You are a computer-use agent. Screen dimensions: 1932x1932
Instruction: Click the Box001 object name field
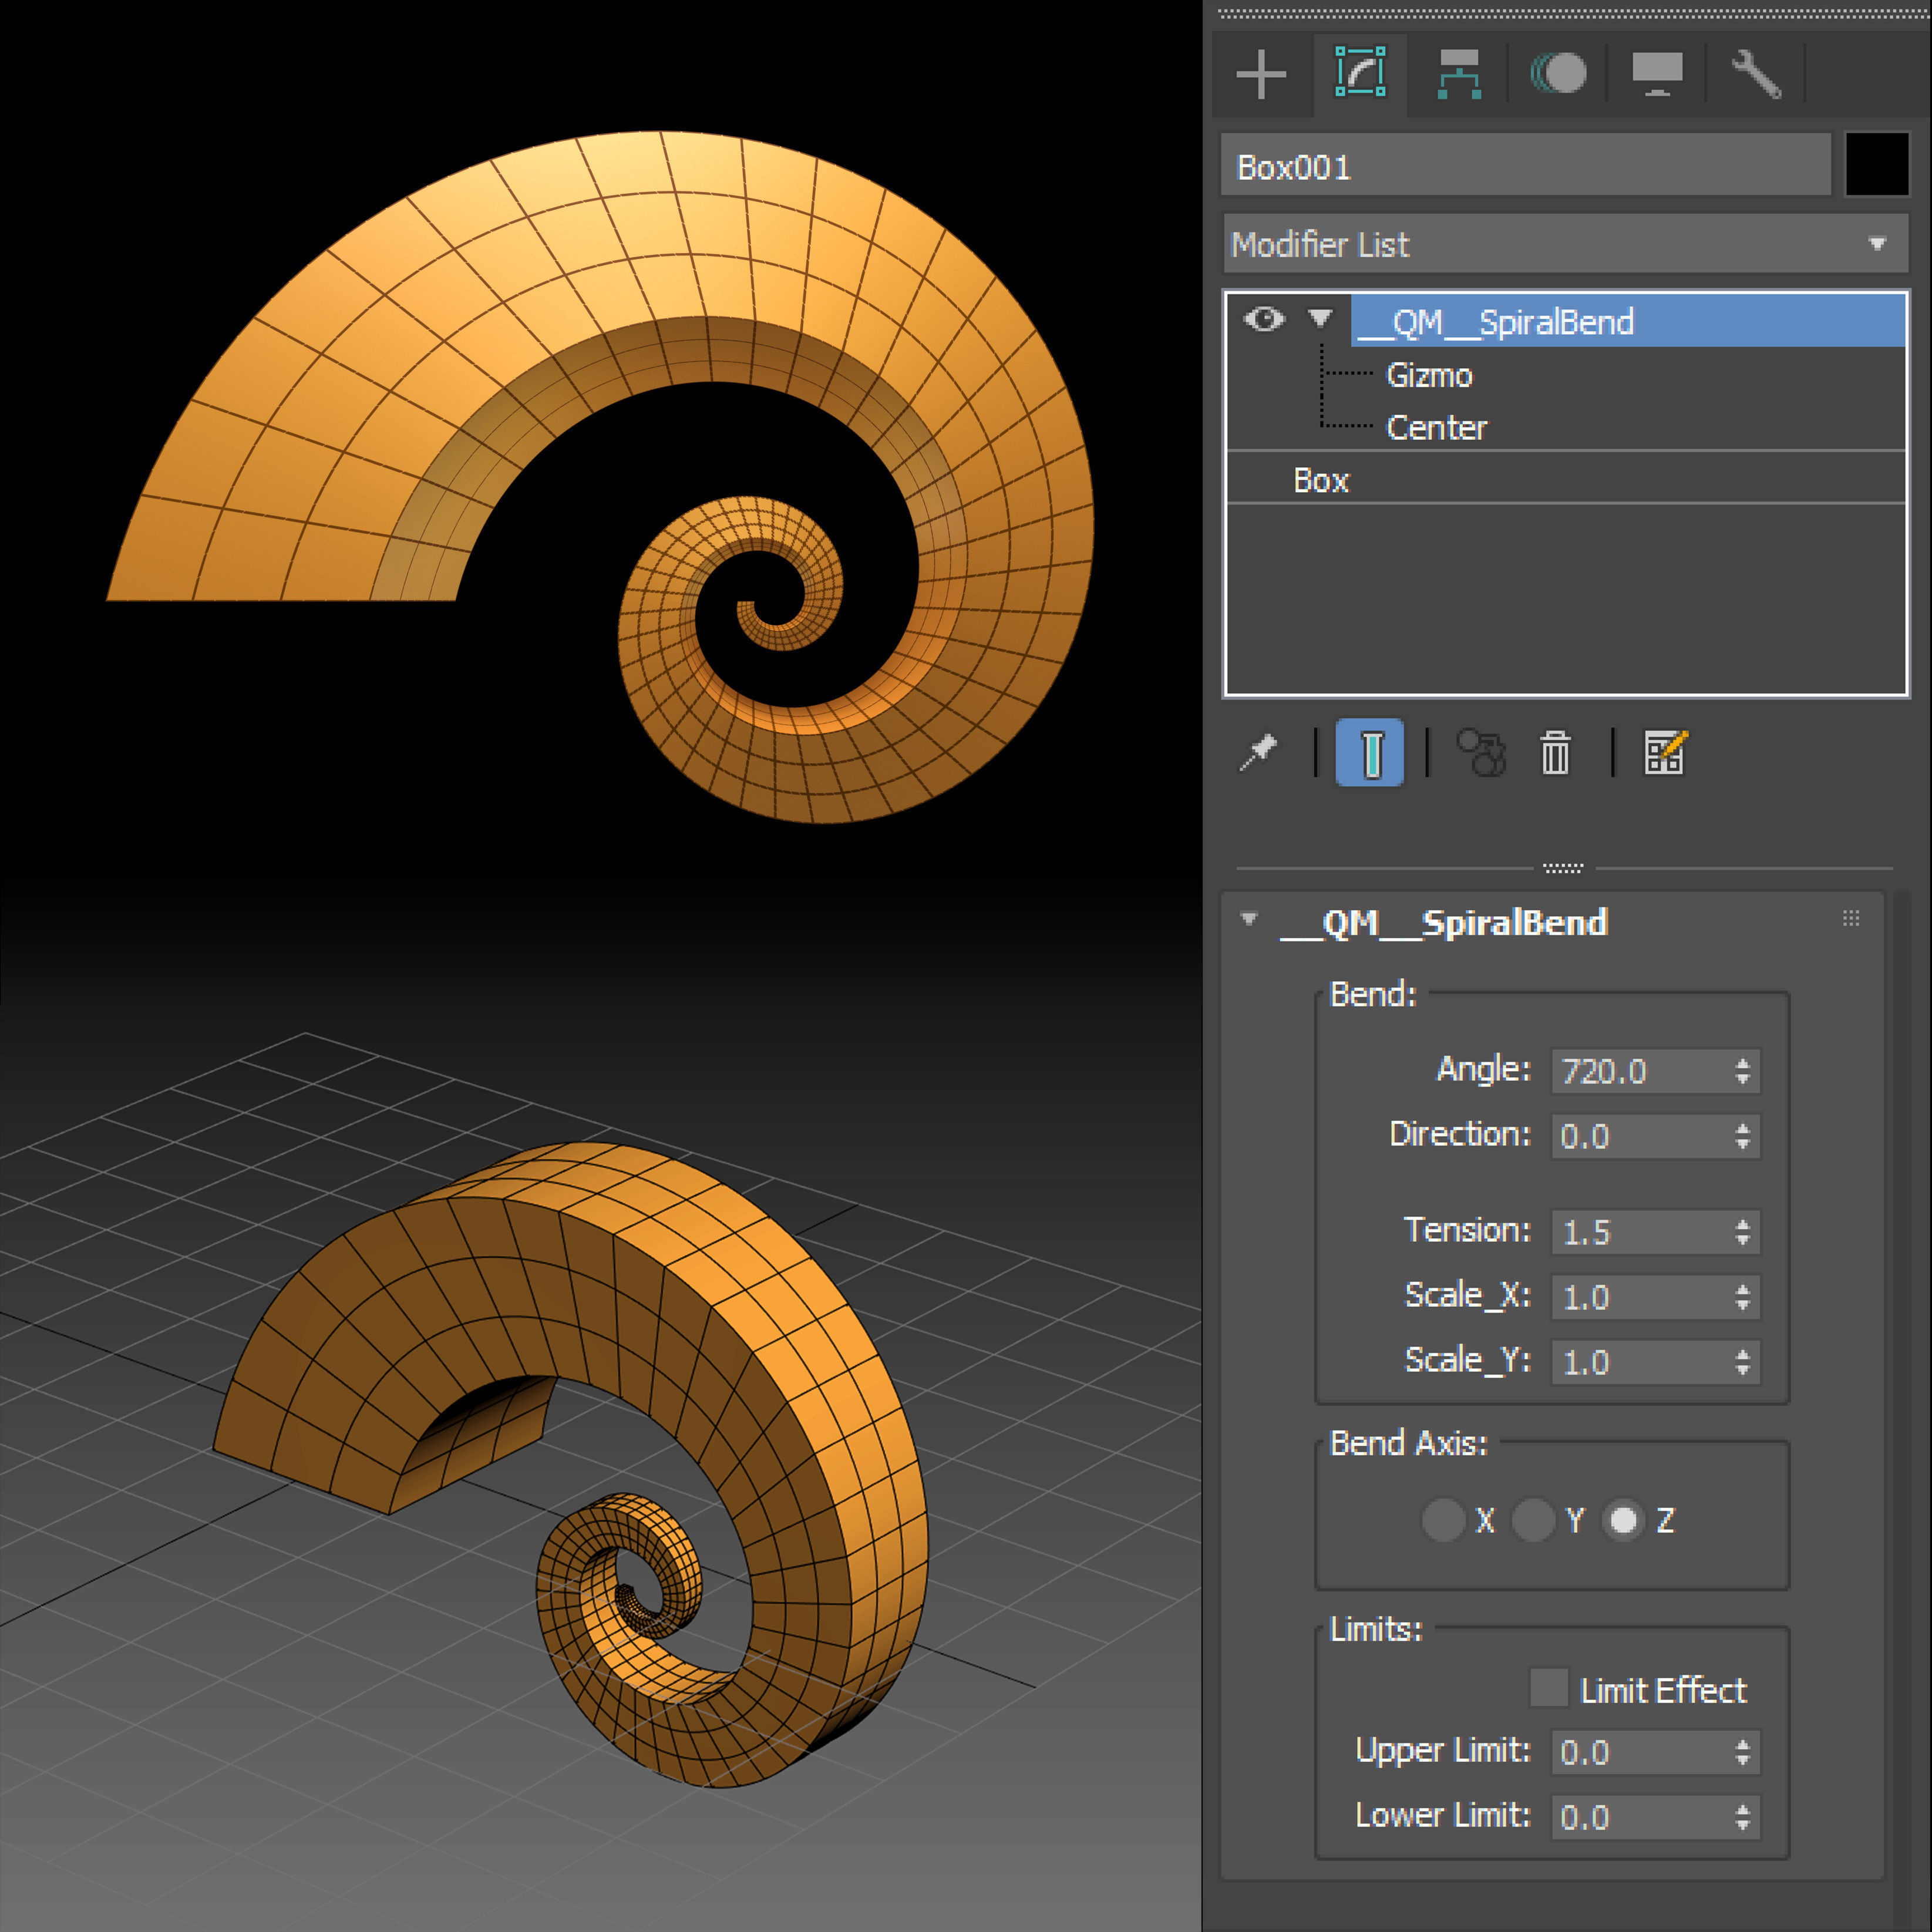[x=1526, y=166]
